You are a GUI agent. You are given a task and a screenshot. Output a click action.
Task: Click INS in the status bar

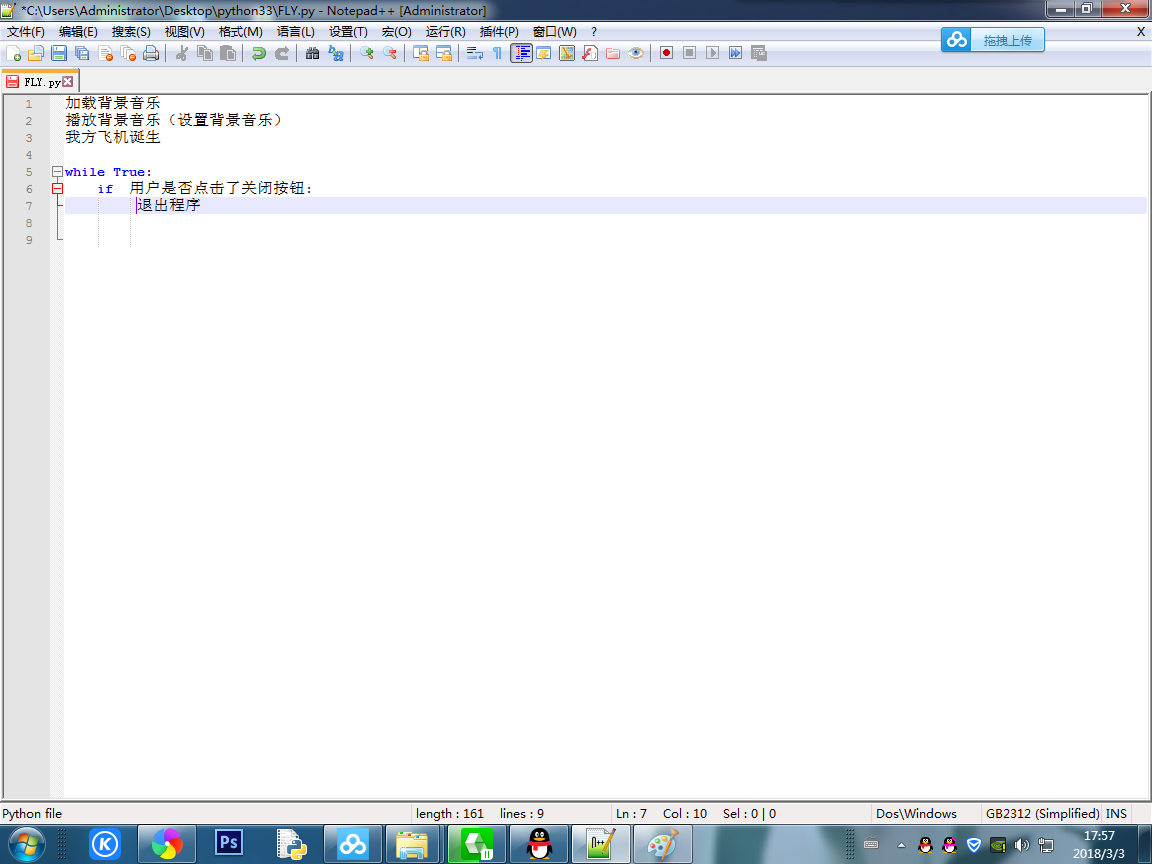1116,814
